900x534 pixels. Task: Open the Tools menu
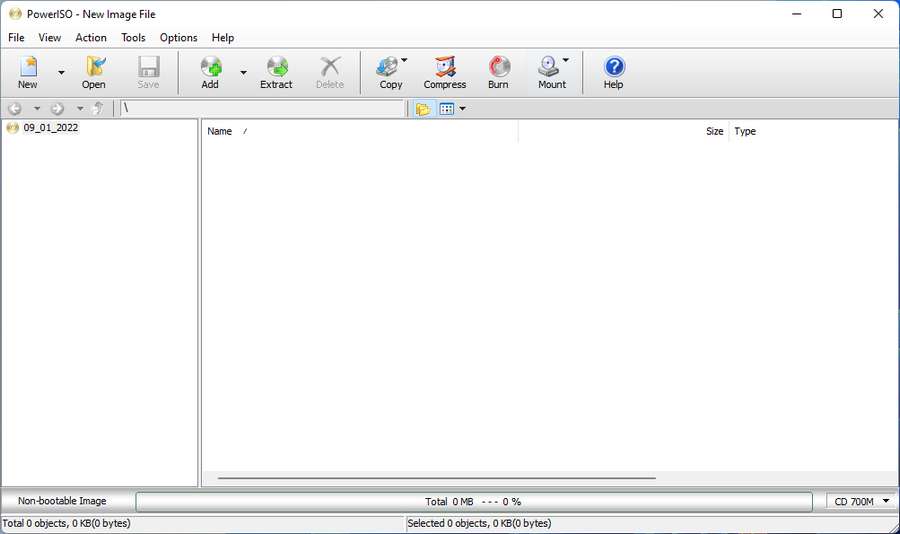click(133, 37)
